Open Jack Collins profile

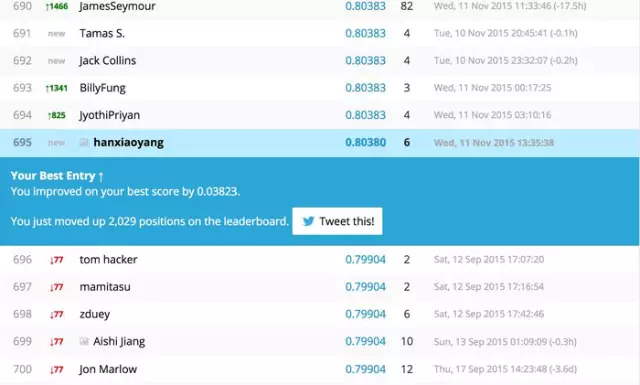click(108, 60)
